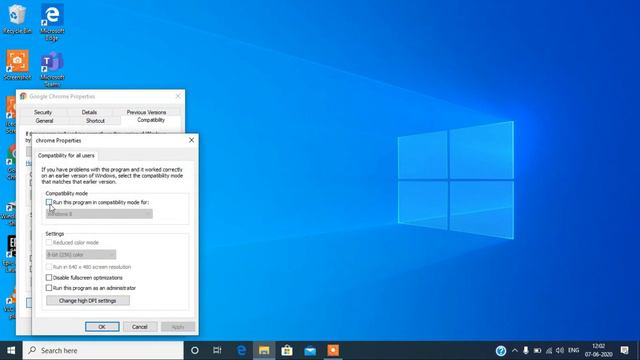The height and width of the screenshot is (360, 640).
Task: Click the Cortana circle on taskbar
Action: click(x=195, y=351)
